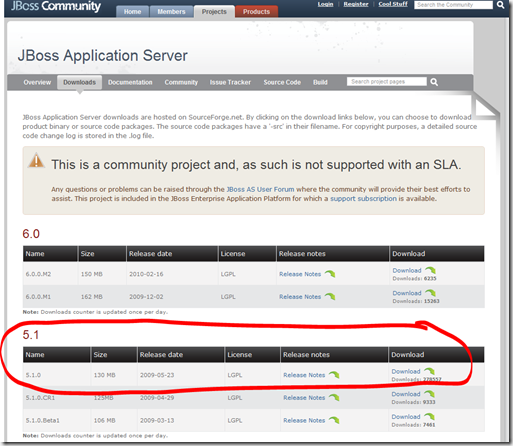The image size is (513, 446).
Task: Open the support subscription link
Action: tap(363, 199)
